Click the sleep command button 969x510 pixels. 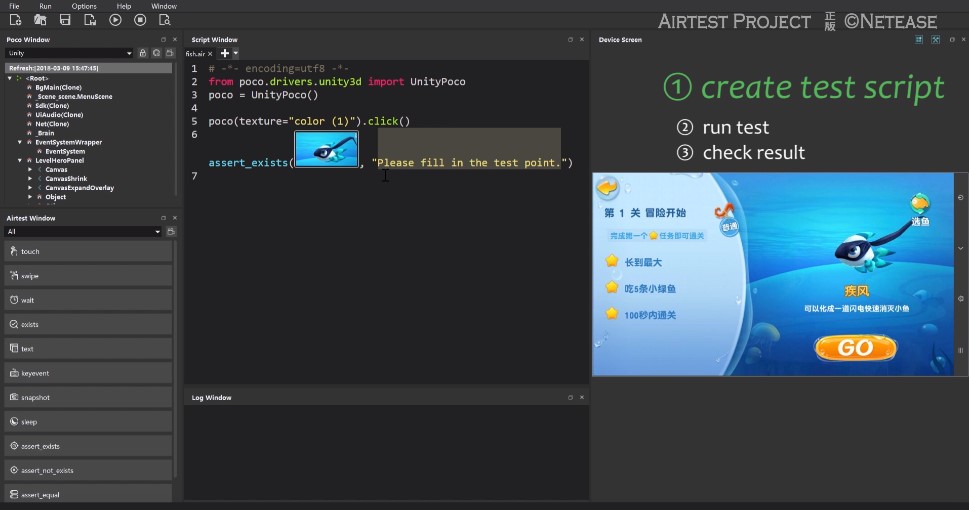88,422
